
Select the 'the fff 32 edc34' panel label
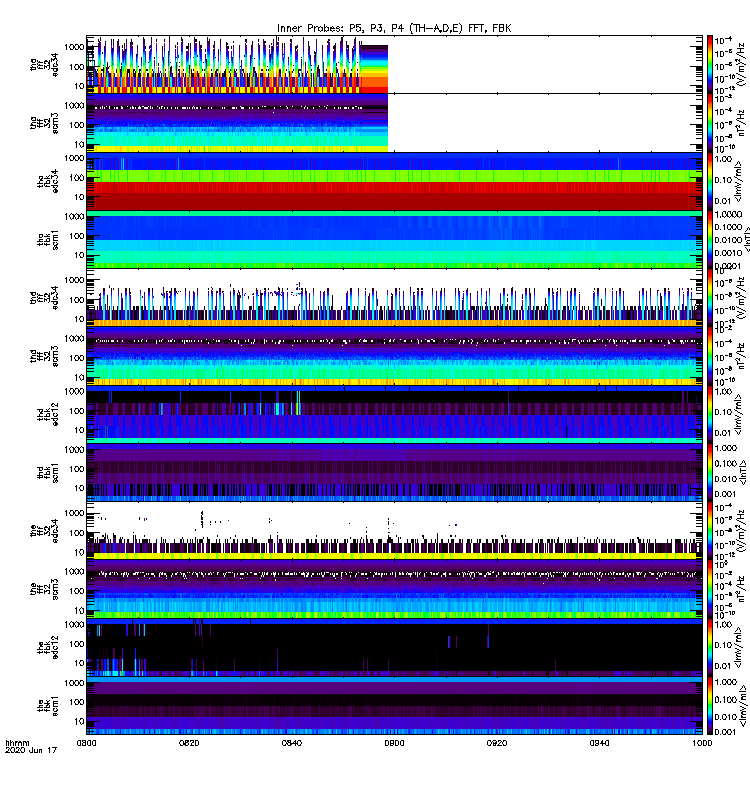tap(44, 531)
